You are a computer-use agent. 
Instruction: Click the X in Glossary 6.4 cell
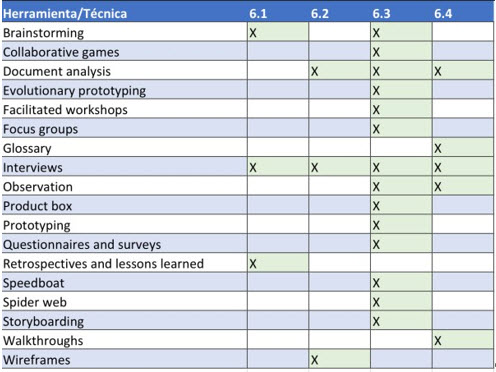[x=438, y=148]
